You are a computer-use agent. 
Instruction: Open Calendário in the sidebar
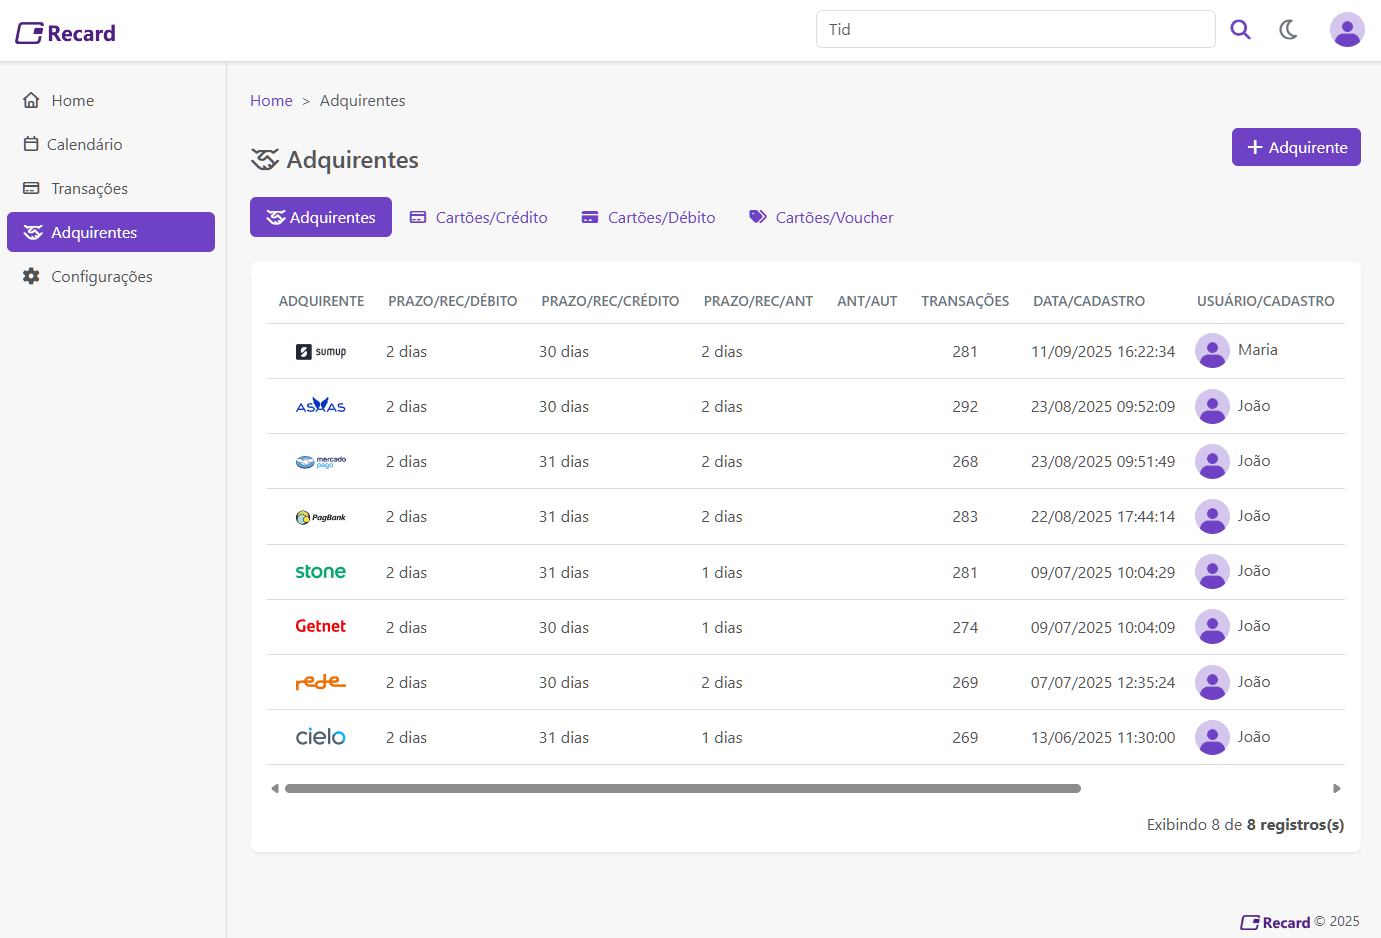(x=84, y=145)
